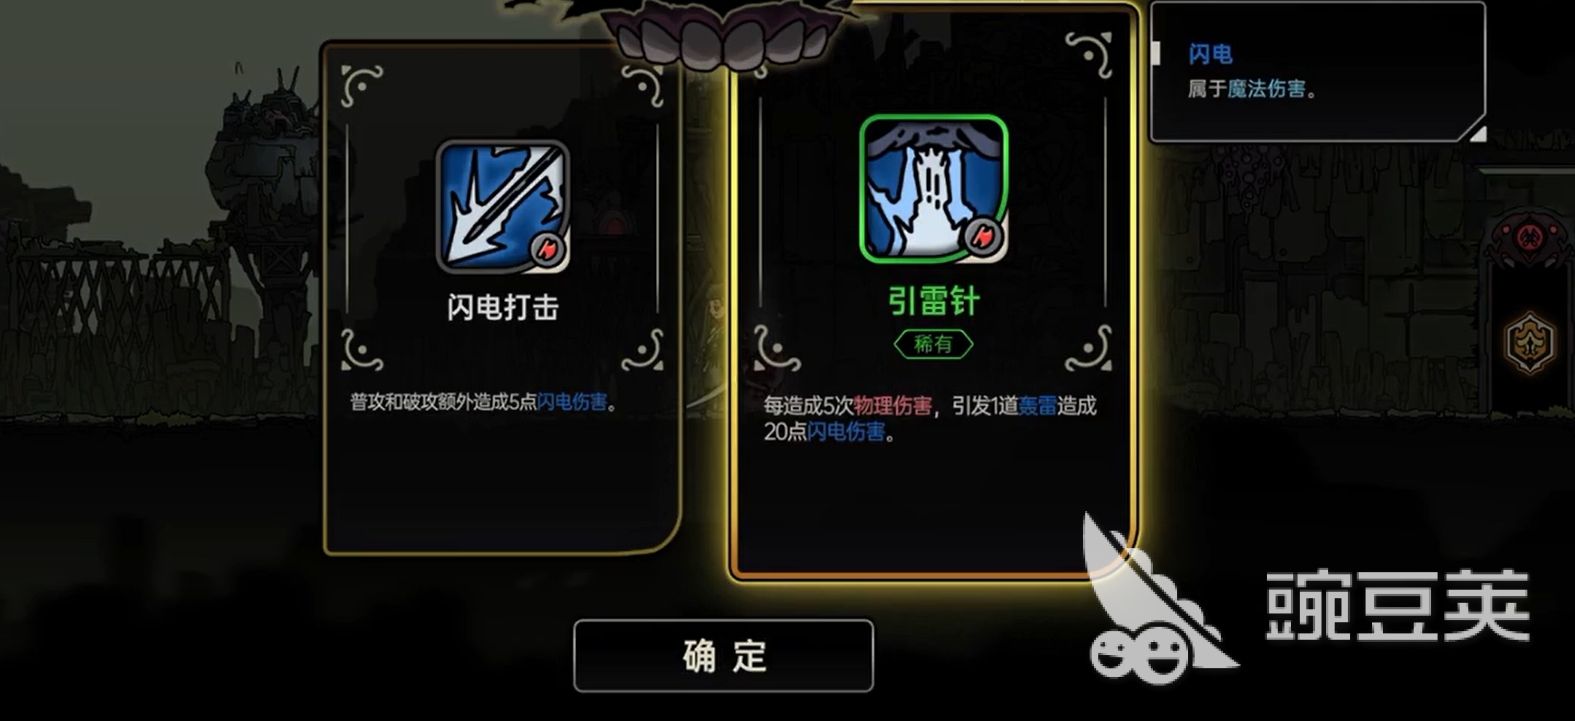Click the 轰雷 keyword in 引雷针 description

[x=1037, y=405]
